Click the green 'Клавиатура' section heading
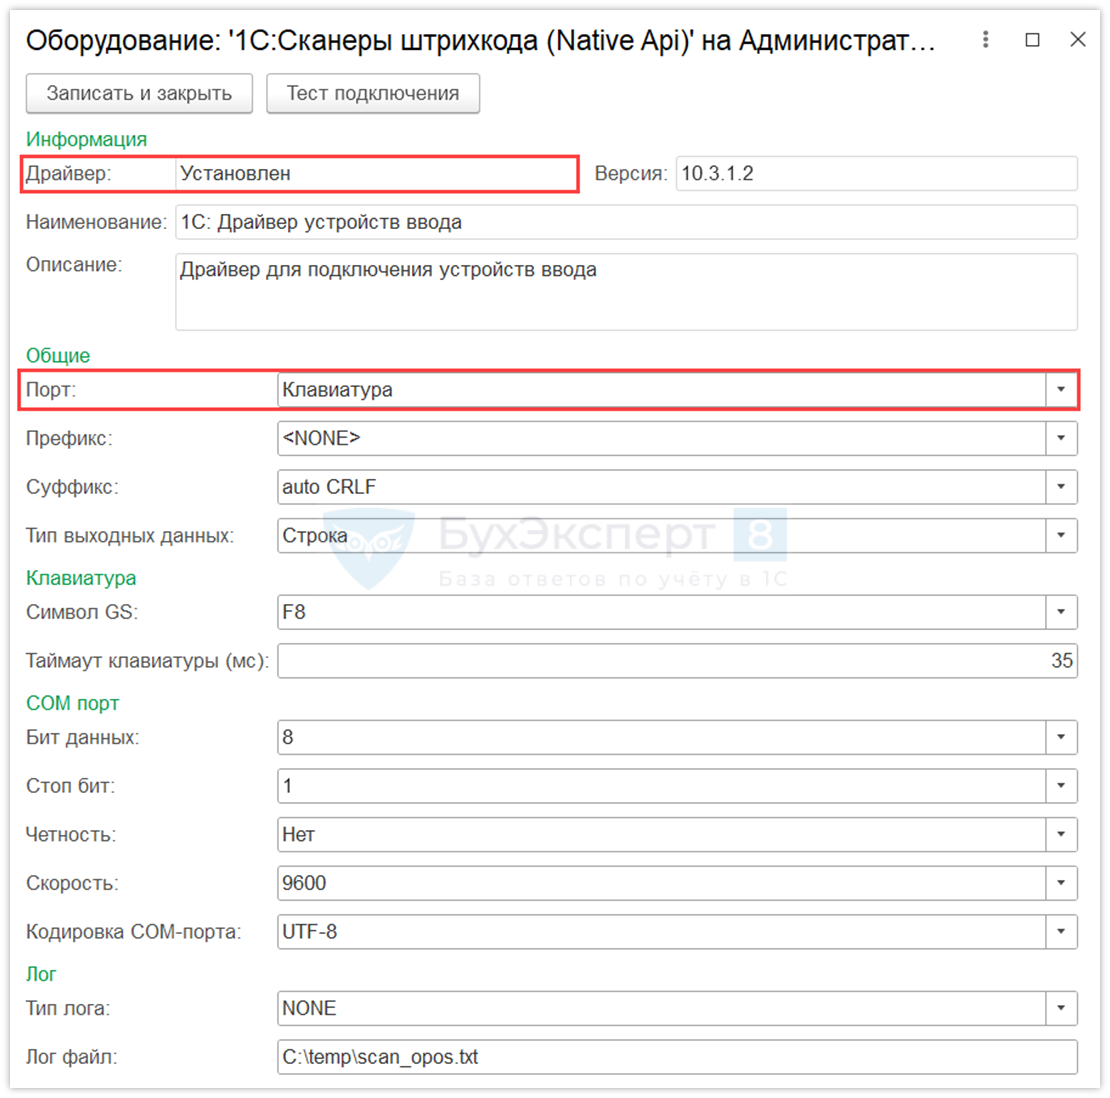Screen dimensions: 1110x1098 tap(81, 578)
